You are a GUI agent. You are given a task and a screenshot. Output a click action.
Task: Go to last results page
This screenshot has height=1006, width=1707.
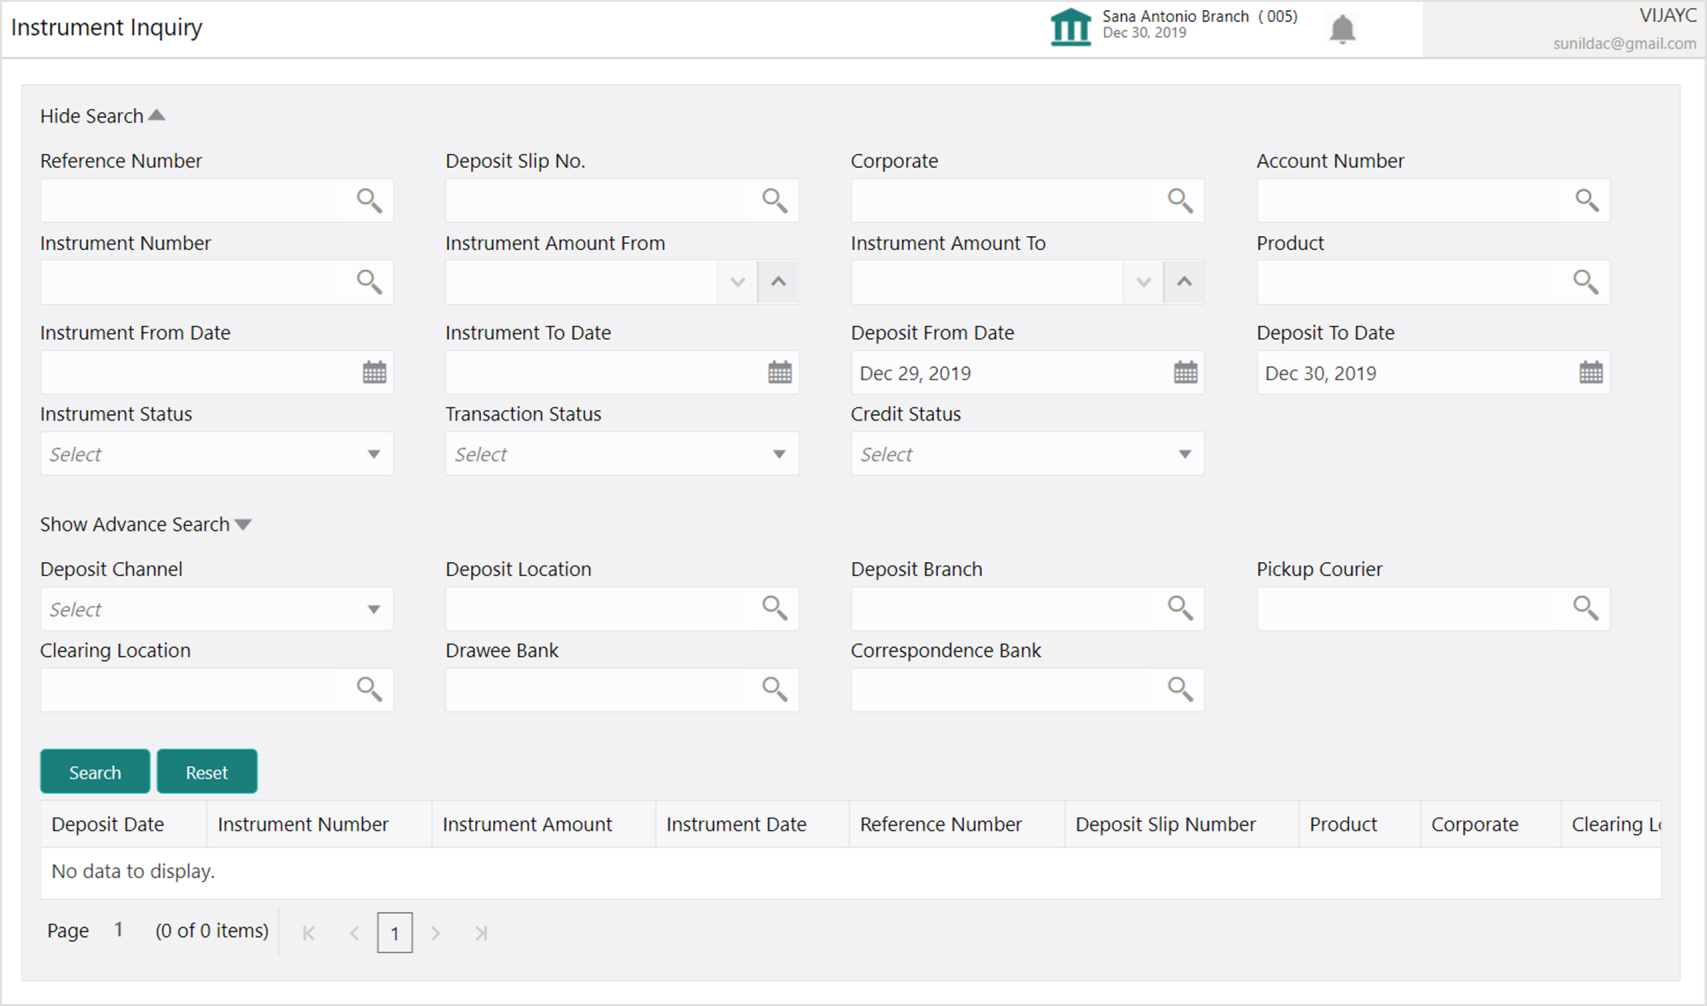481,933
